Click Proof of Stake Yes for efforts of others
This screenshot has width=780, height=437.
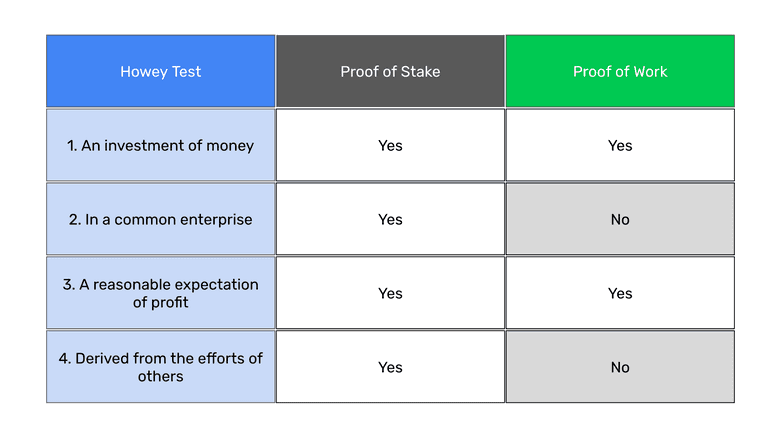pos(390,367)
